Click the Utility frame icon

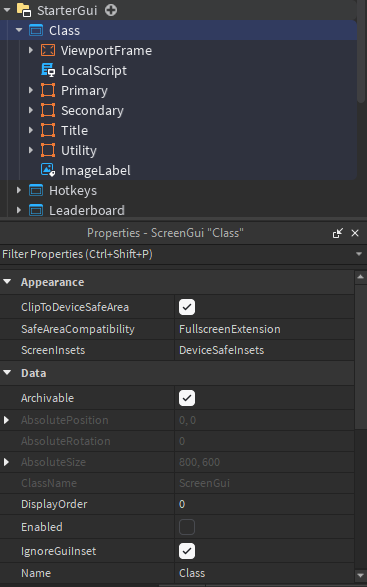point(48,150)
